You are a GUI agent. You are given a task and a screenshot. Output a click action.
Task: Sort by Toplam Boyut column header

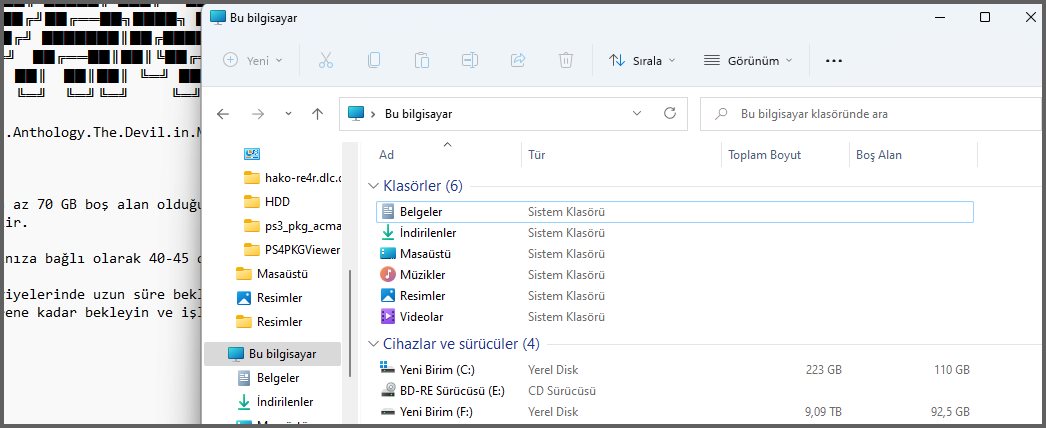point(765,155)
